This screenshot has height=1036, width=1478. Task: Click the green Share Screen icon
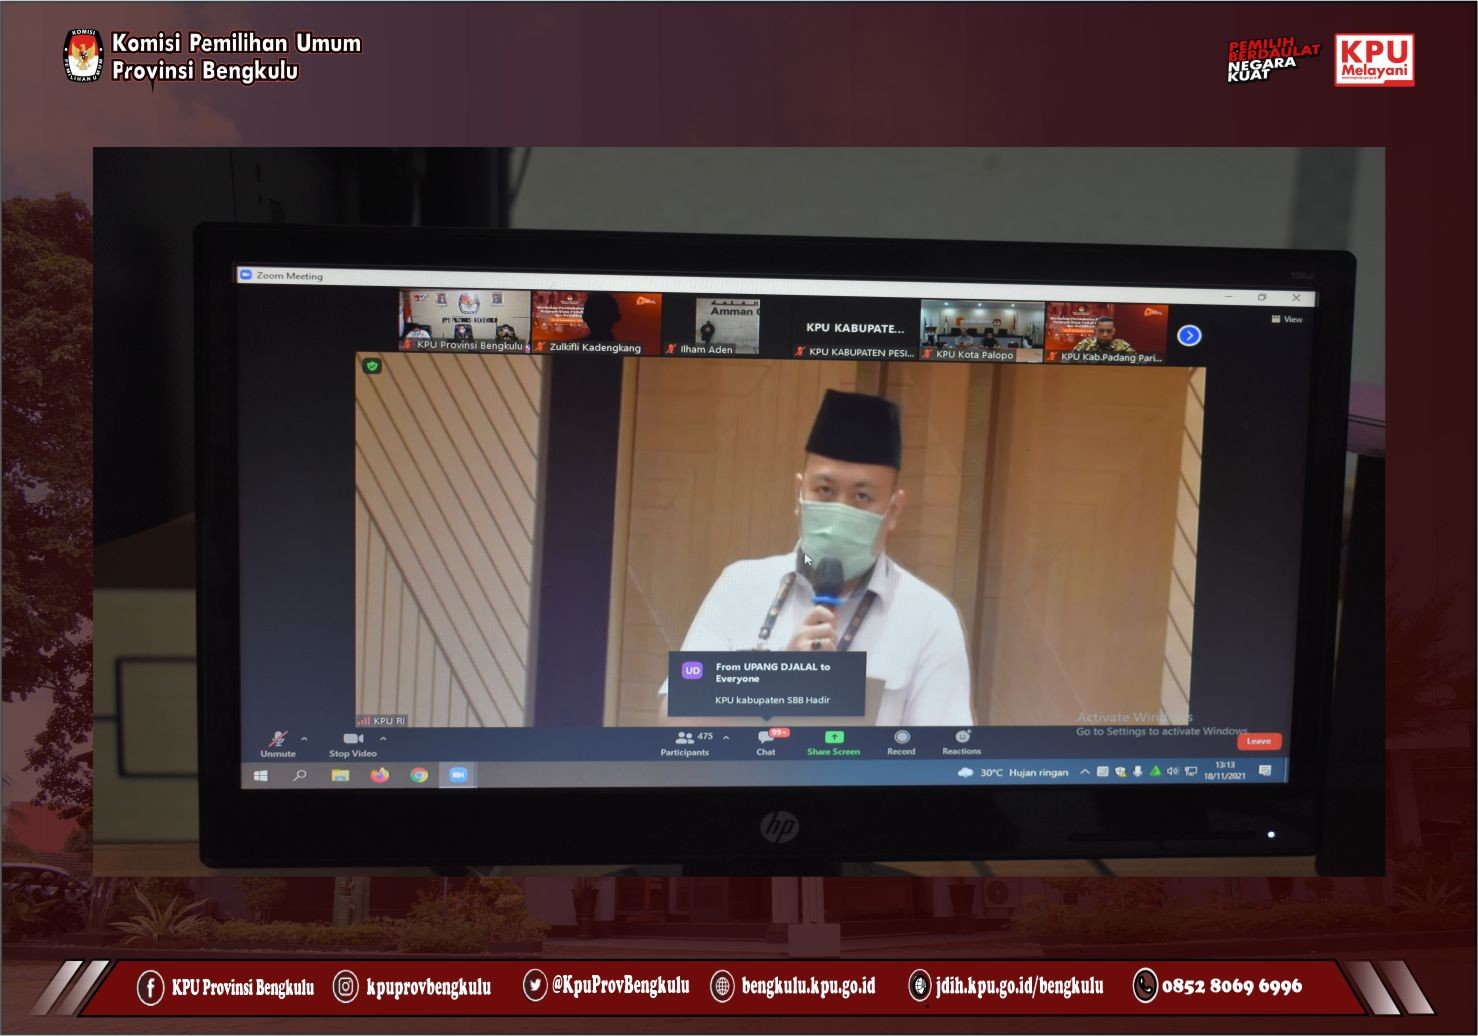click(833, 738)
